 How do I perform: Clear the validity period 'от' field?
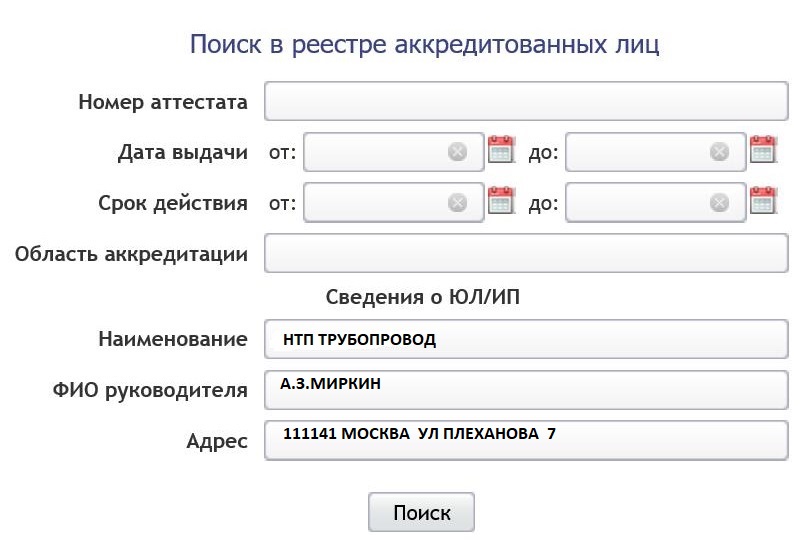click(x=457, y=203)
